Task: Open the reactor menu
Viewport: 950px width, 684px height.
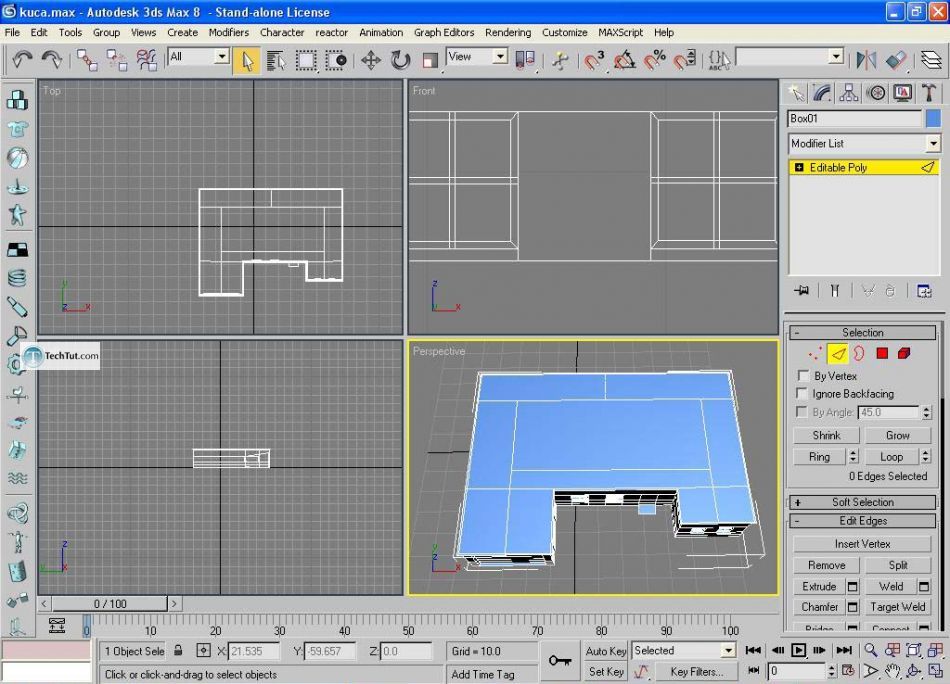Action: click(x=331, y=33)
